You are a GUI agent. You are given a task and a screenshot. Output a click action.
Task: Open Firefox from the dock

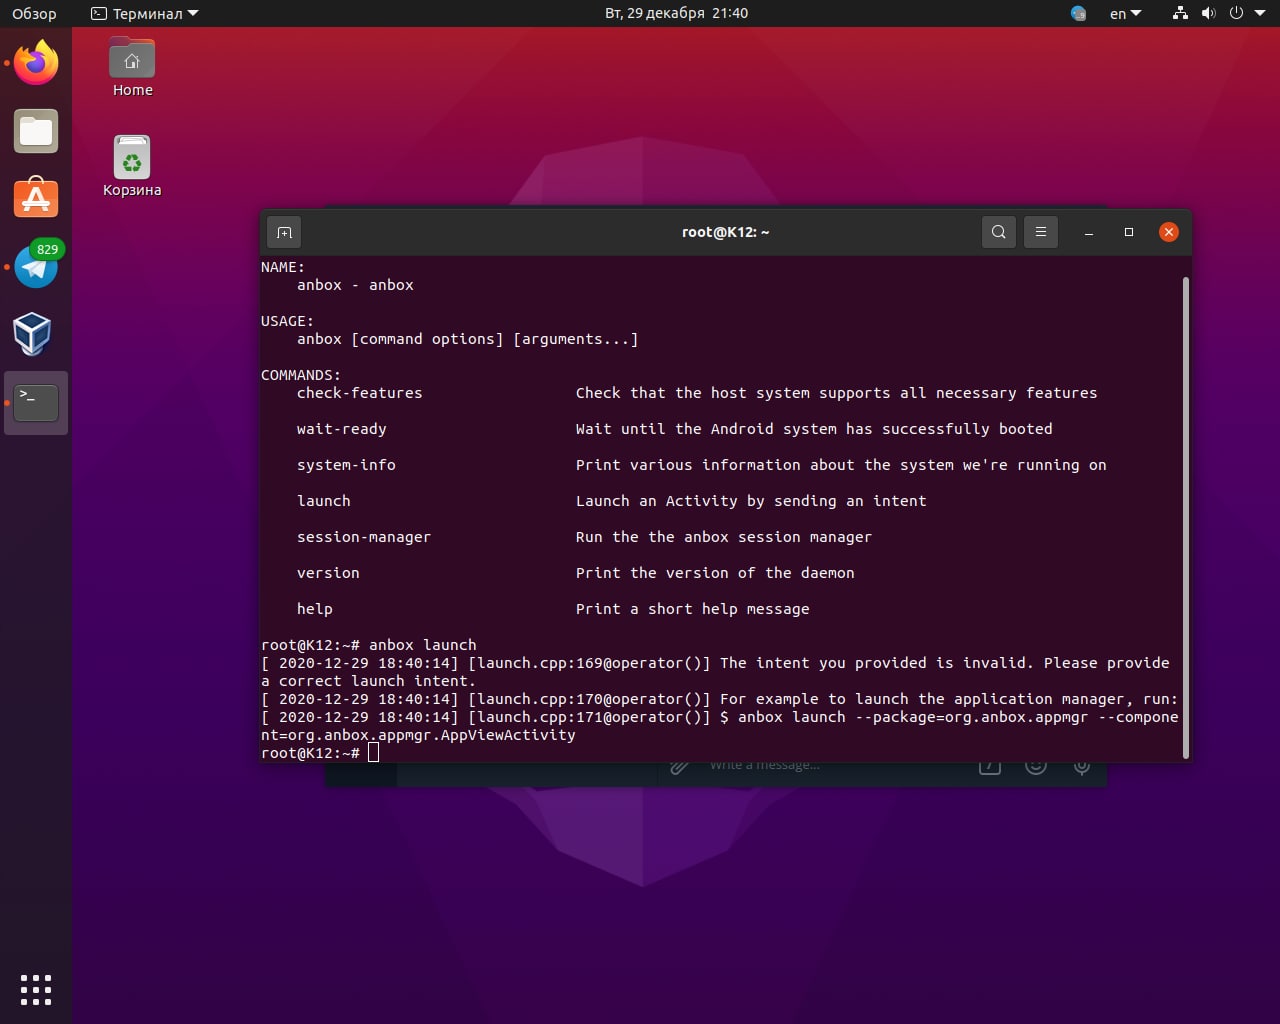[36, 63]
